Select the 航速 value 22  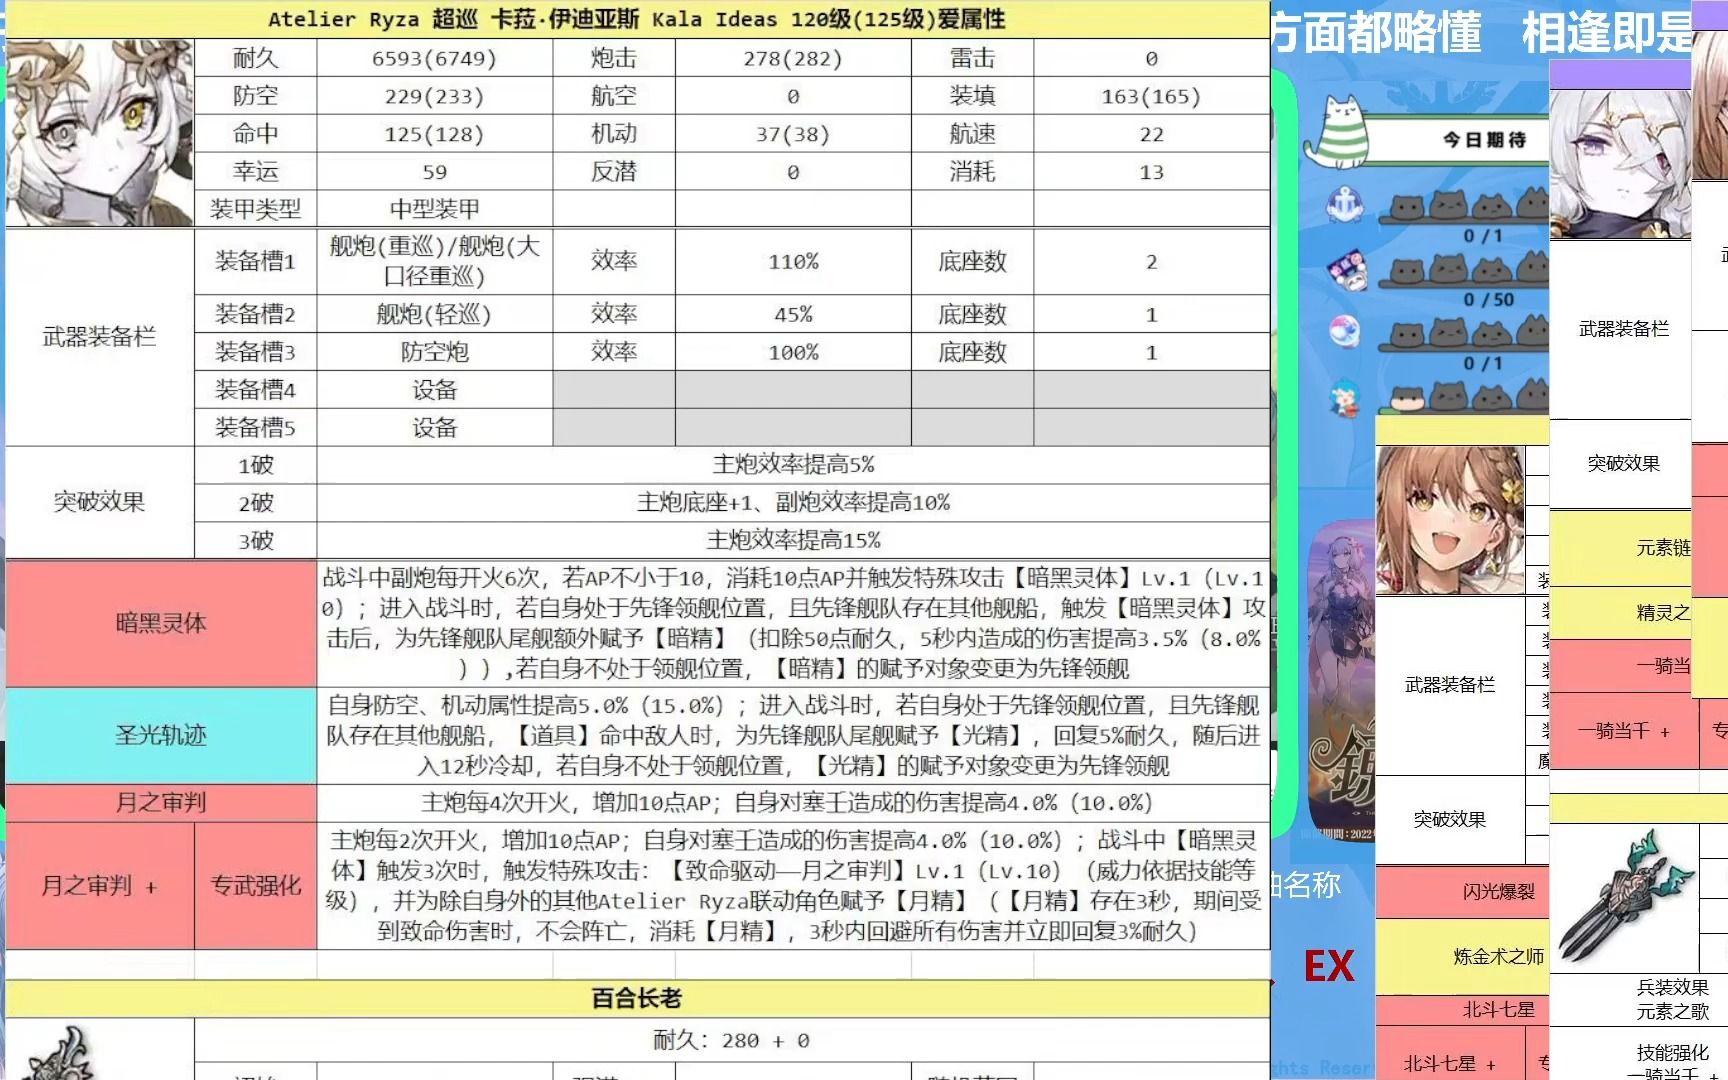1151,134
